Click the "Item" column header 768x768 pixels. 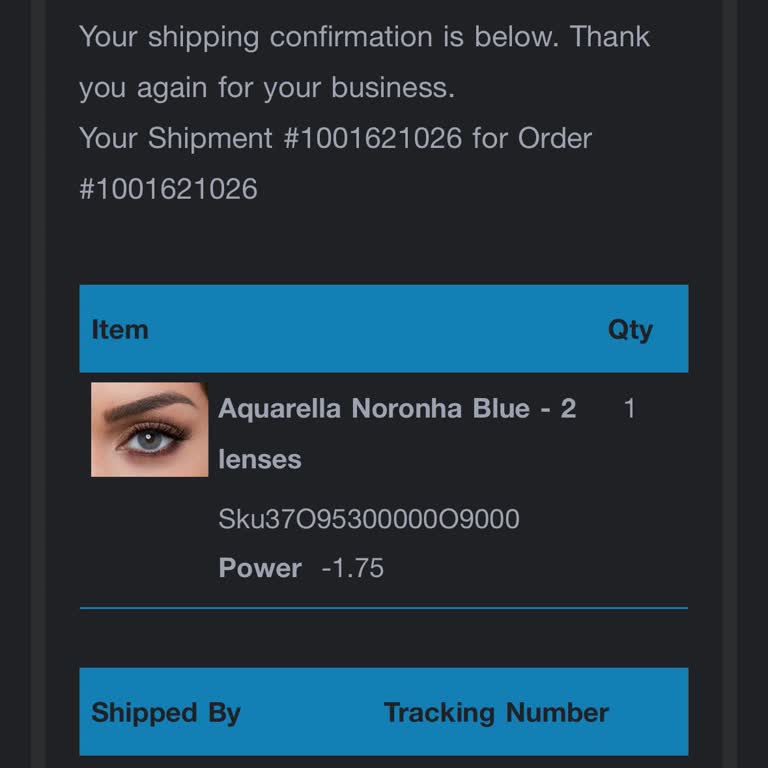[120, 330]
